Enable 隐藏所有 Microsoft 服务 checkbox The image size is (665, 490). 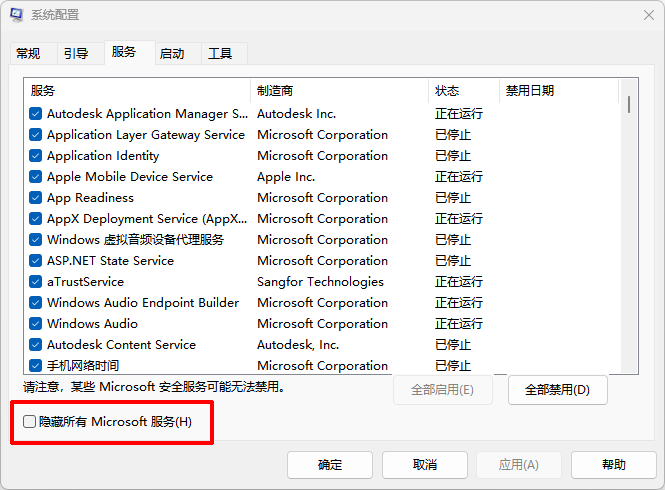pos(29,422)
